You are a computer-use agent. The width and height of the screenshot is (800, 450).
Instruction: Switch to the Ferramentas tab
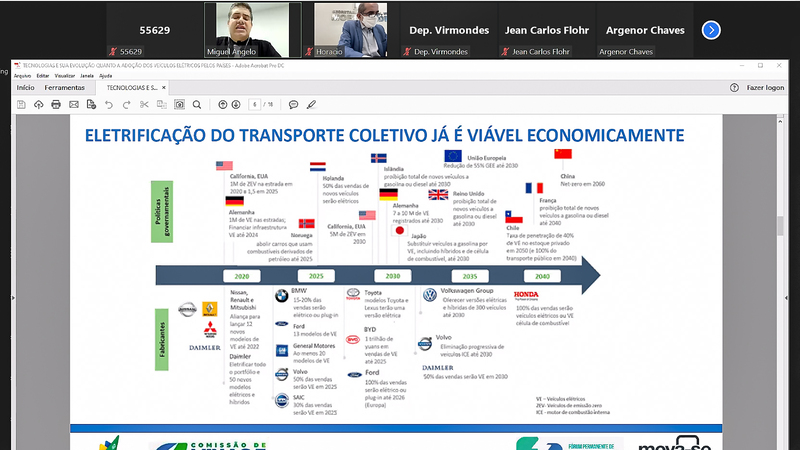coord(64,88)
